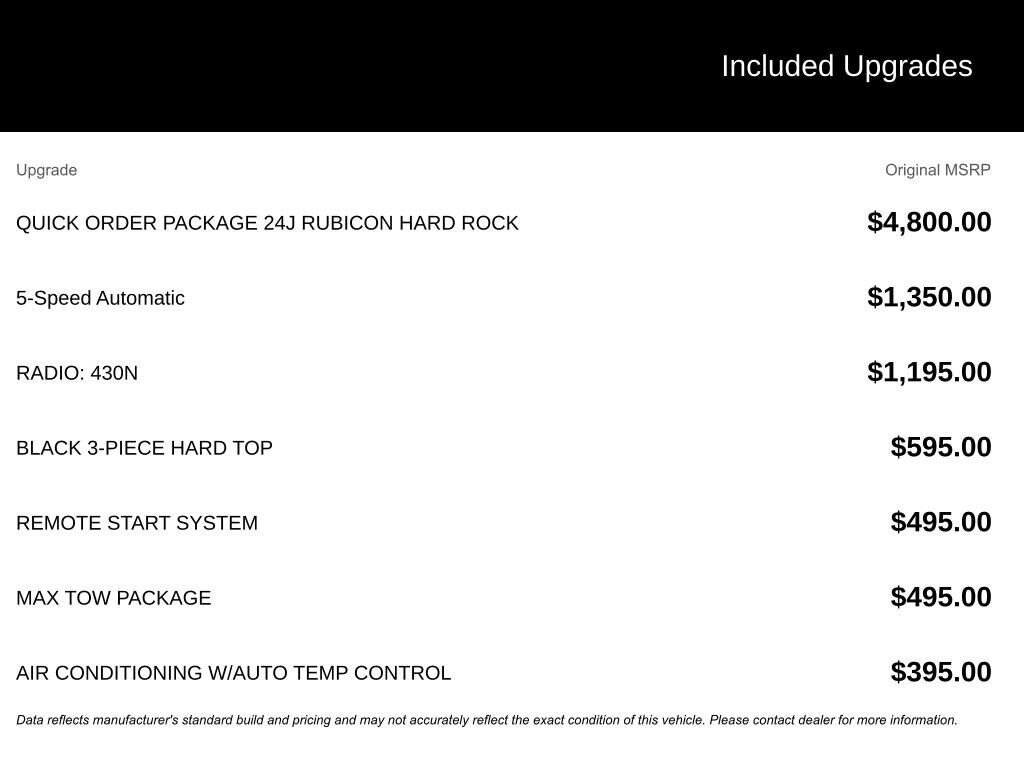Screen dimensions: 1024x768
Task: Select the Remote Start System upgrade
Action: coord(137,523)
